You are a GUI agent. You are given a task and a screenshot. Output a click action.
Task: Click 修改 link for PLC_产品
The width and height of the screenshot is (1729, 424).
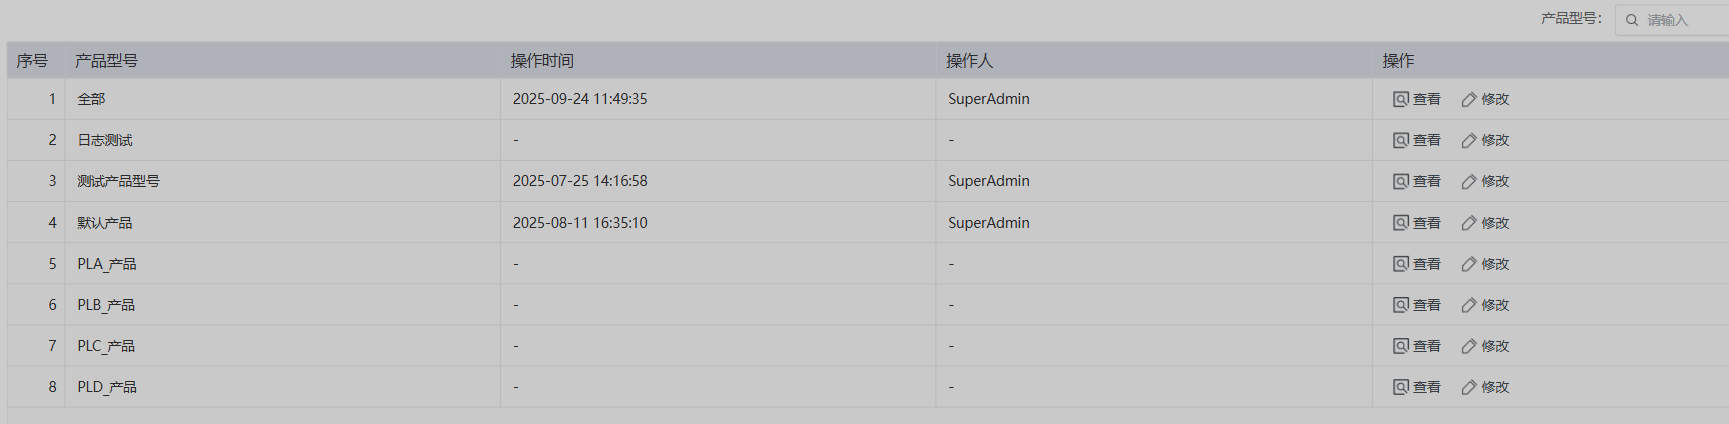pyautogui.click(x=1494, y=346)
